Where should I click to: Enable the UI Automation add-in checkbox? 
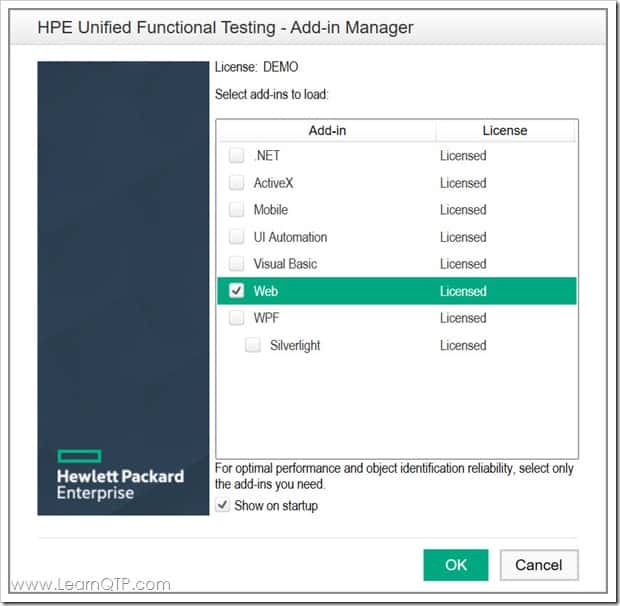[236, 237]
